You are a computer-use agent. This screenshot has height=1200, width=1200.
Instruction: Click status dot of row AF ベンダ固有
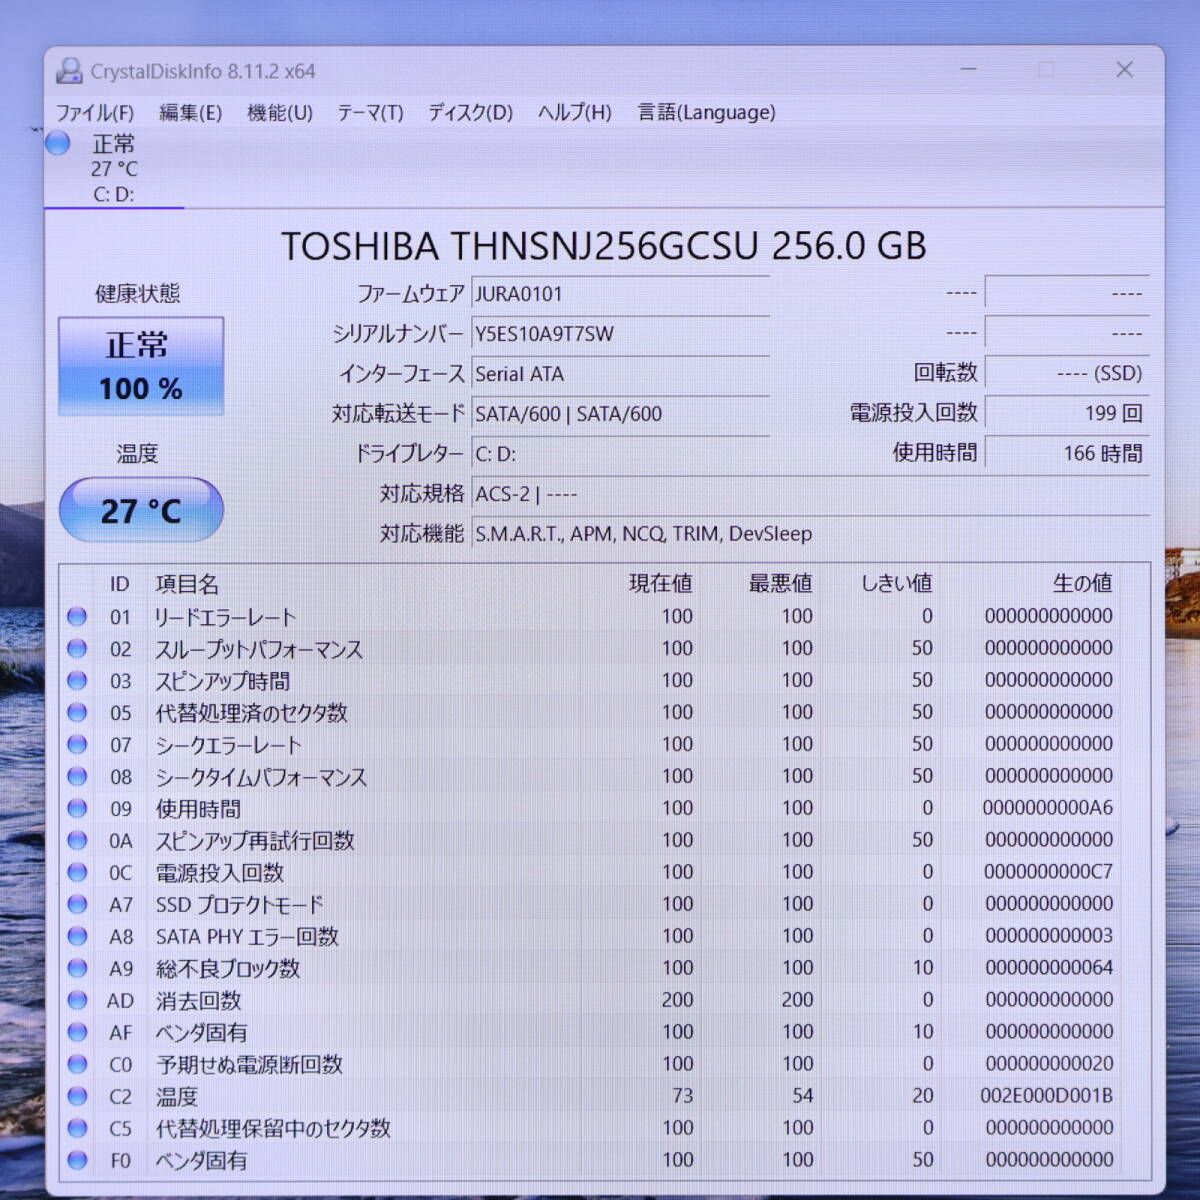tap(77, 1033)
